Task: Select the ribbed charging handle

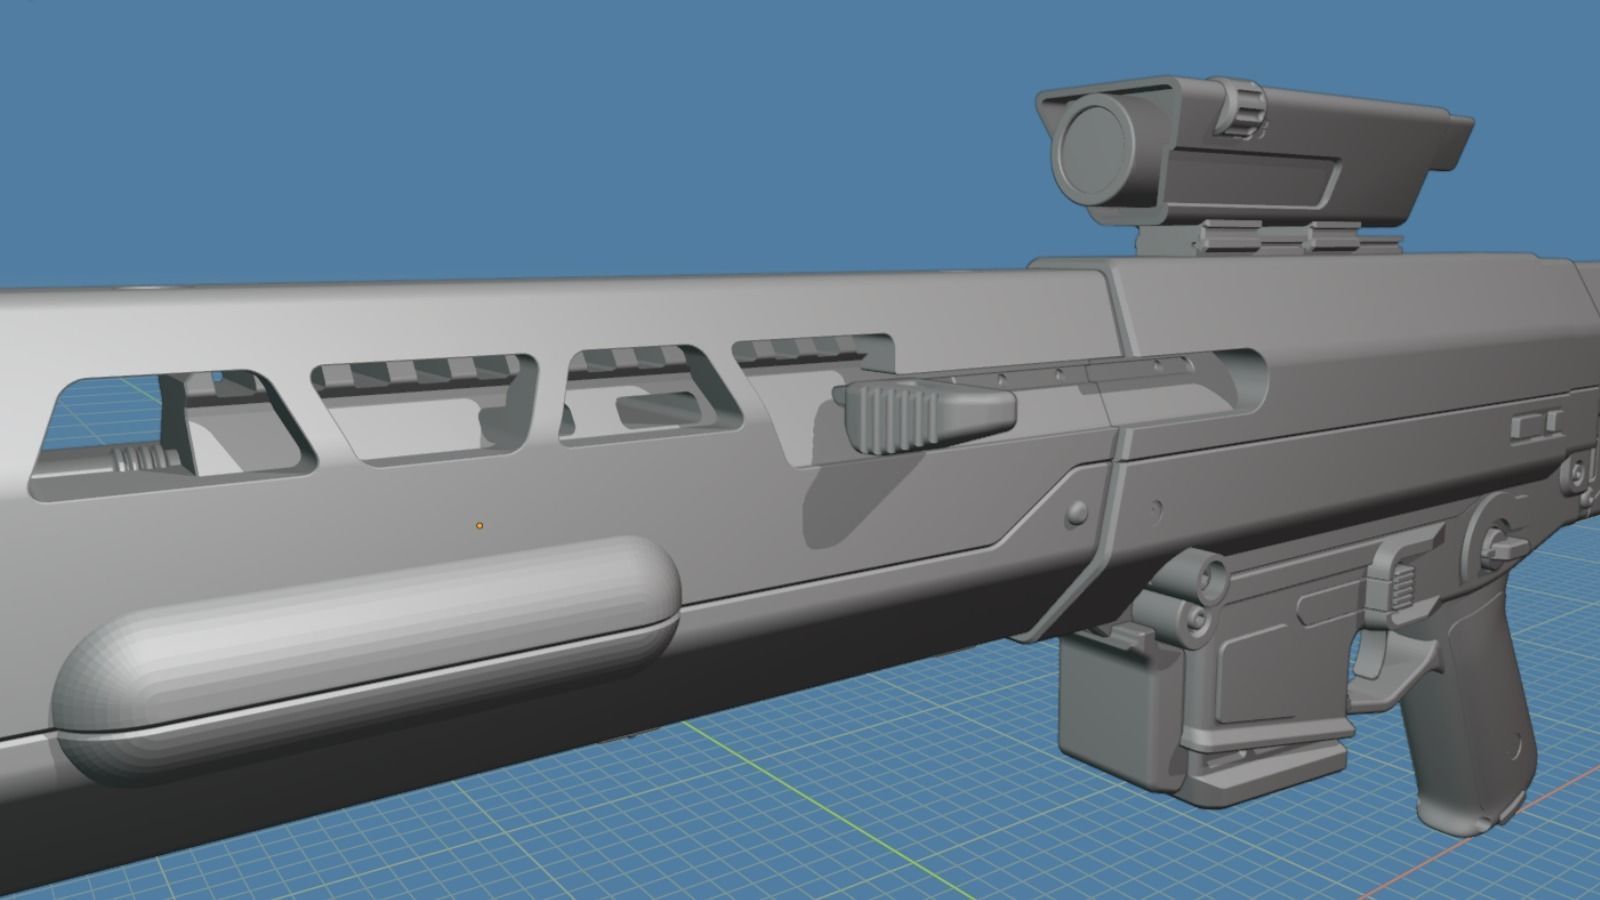Action: (x=925, y=415)
